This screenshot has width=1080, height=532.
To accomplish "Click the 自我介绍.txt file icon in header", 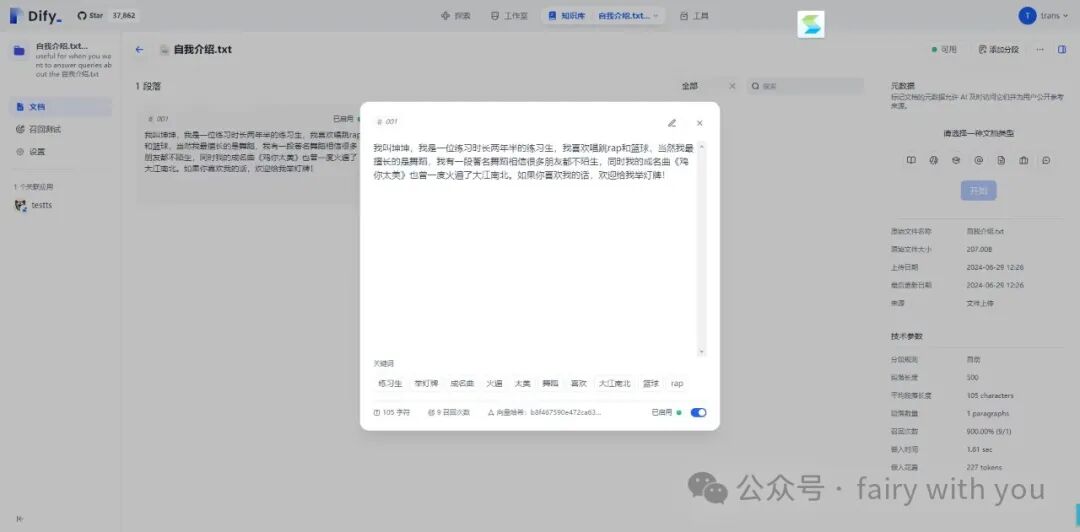I will 164,50.
